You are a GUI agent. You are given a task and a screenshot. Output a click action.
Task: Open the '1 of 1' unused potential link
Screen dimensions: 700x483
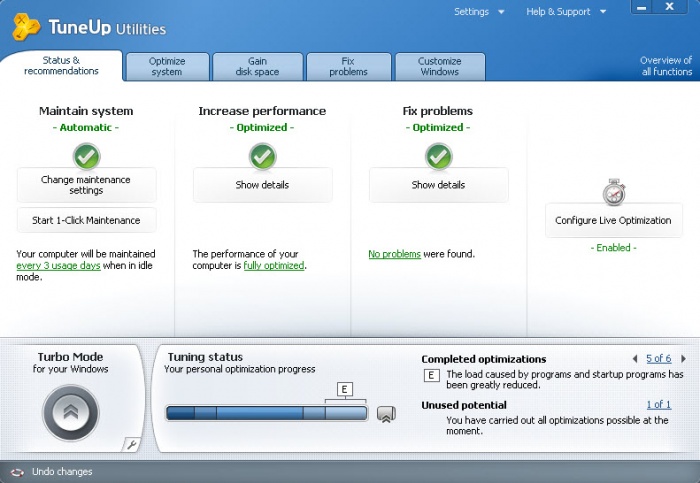(658, 404)
